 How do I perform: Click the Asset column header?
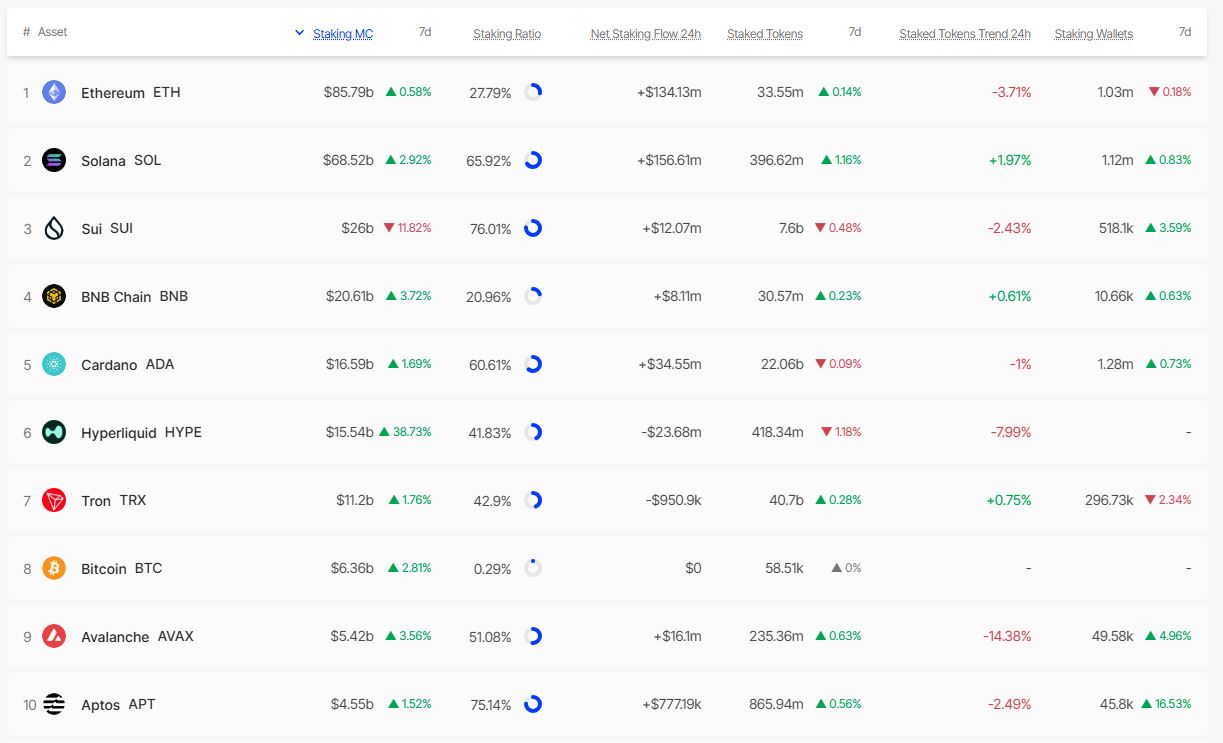point(53,32)
